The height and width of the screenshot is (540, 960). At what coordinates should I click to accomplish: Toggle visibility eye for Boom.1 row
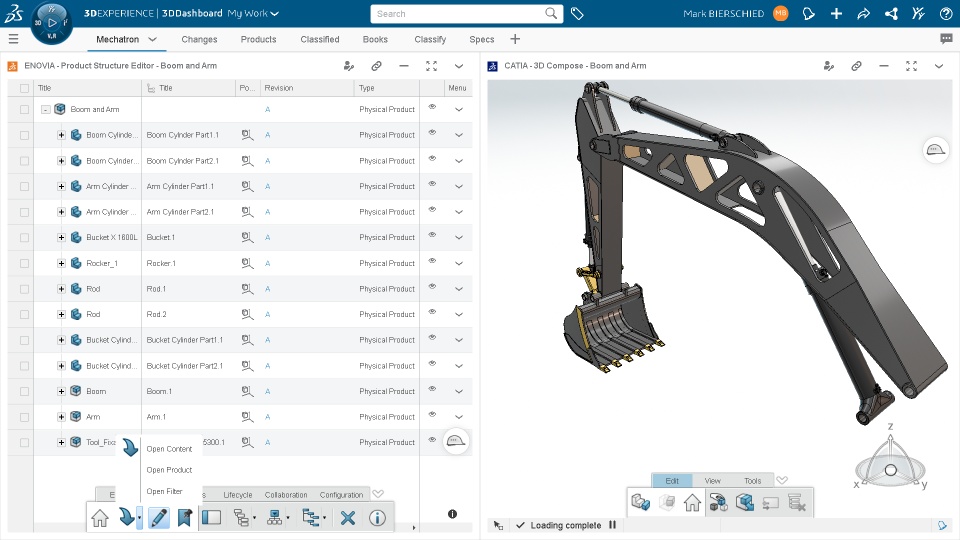(x=432, y=389)
